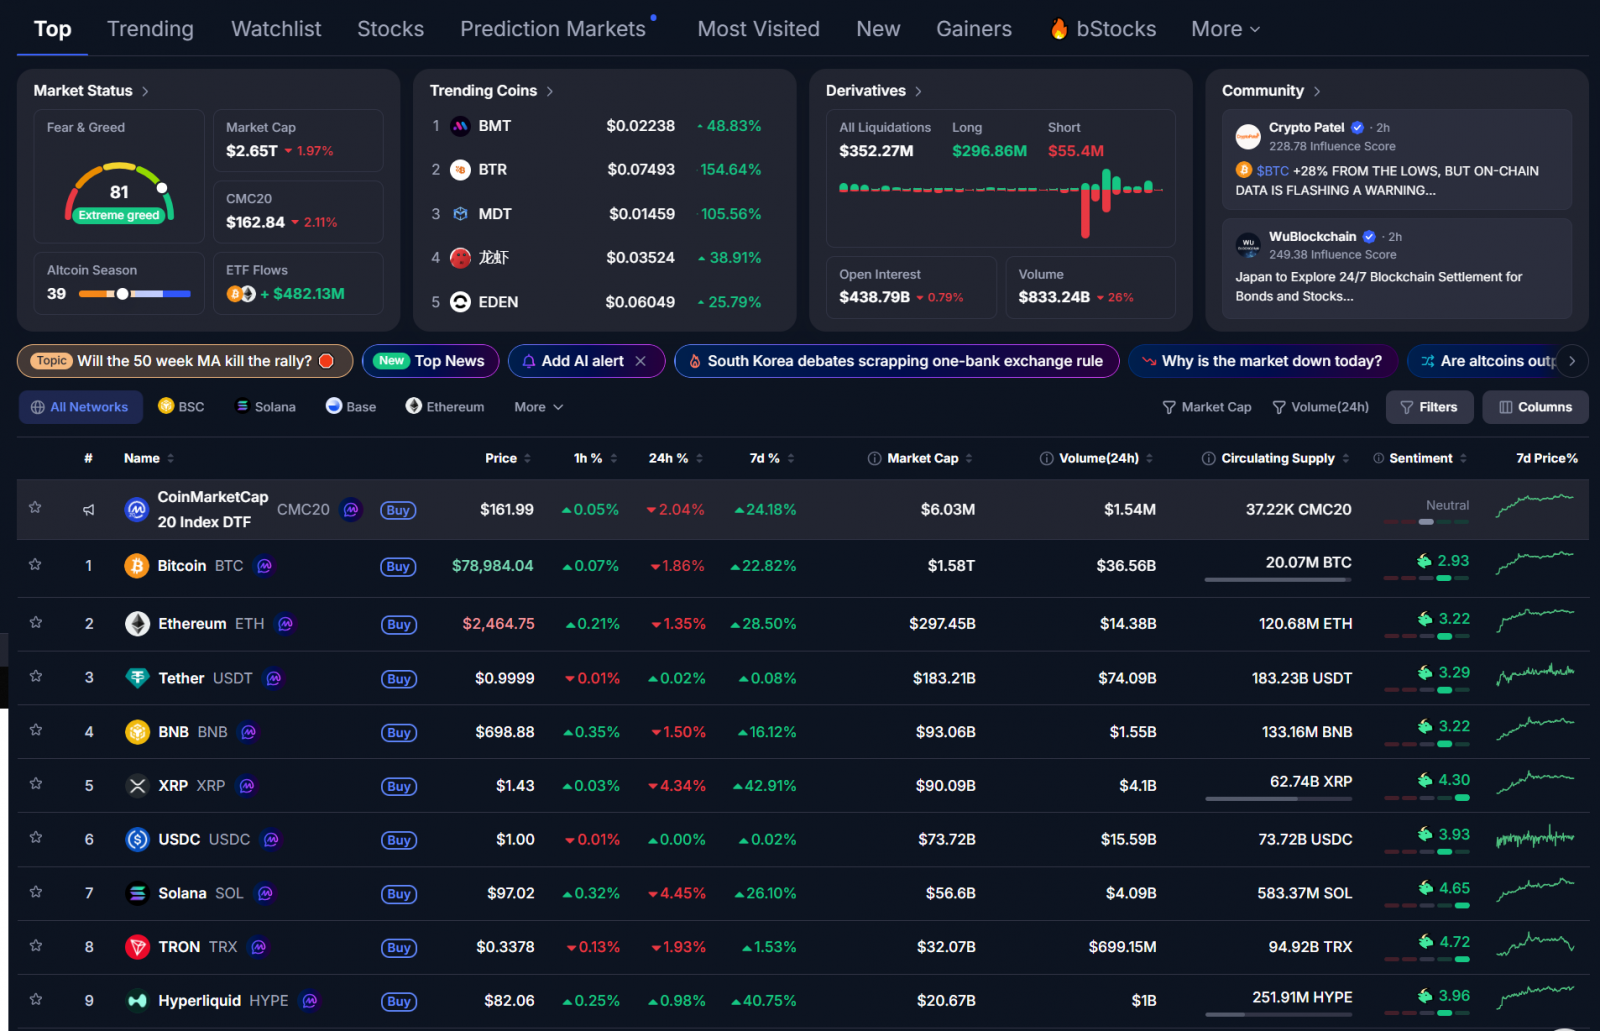Toggle watchlist star for BNB

click(36, 731)
